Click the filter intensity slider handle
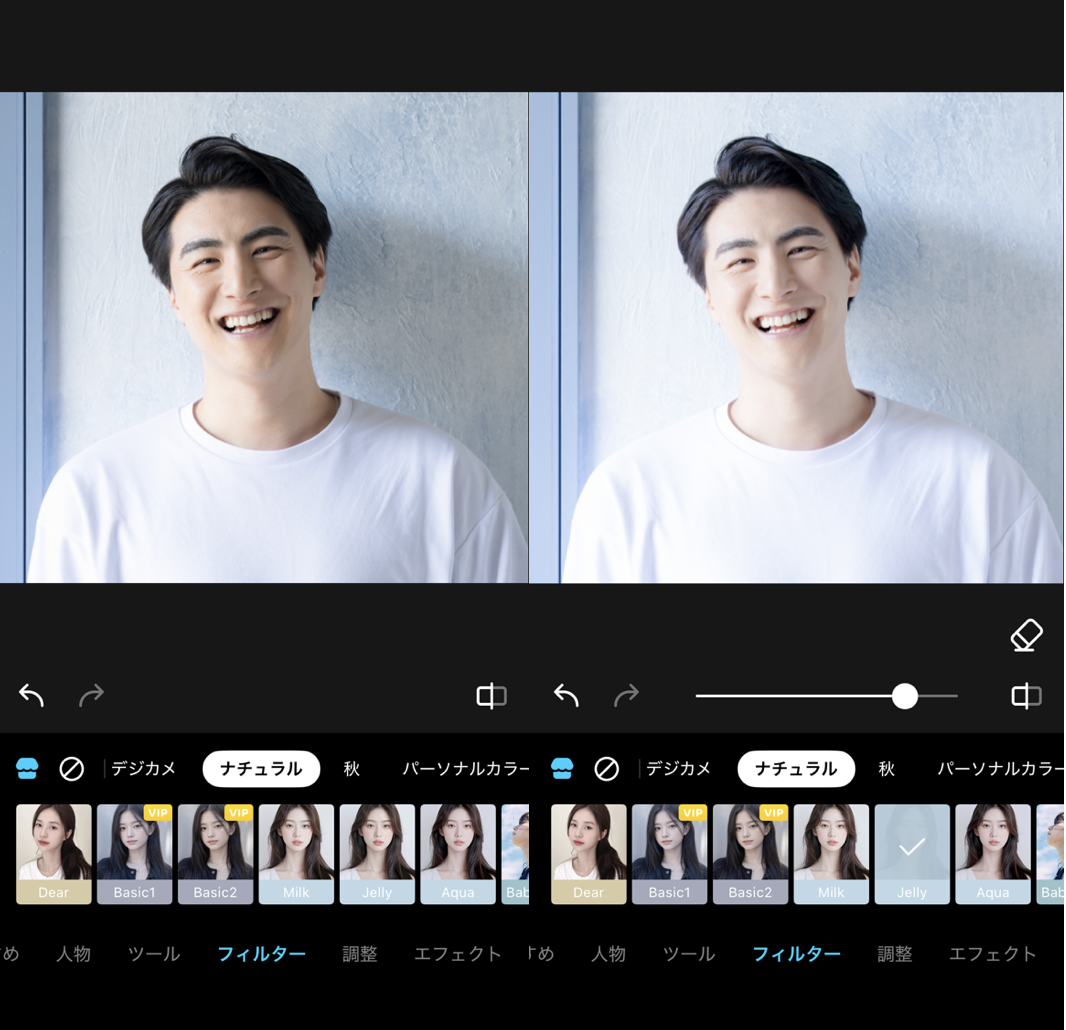Image resolution: width=1066 pixels, height=1030 pixels. pyautogui.click(x=904, y=696)
